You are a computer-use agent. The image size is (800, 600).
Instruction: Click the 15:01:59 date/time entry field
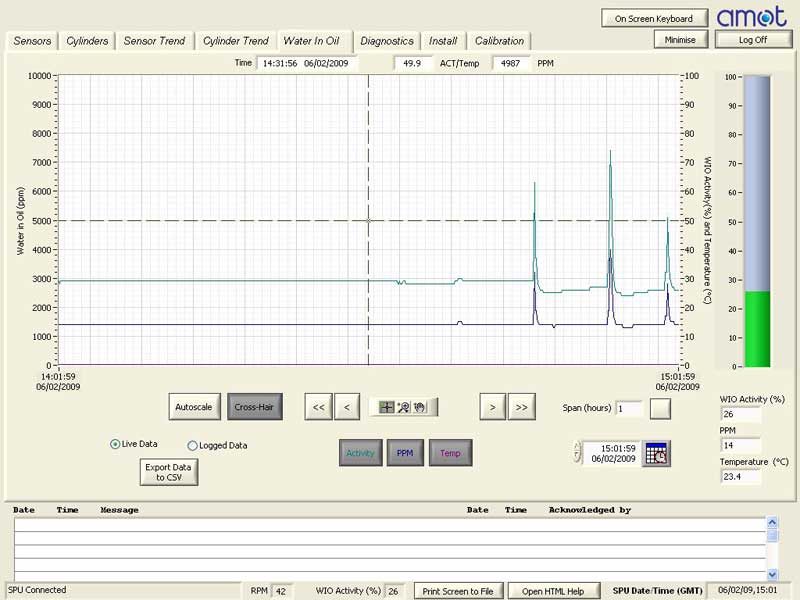click(x=611, y=453)
